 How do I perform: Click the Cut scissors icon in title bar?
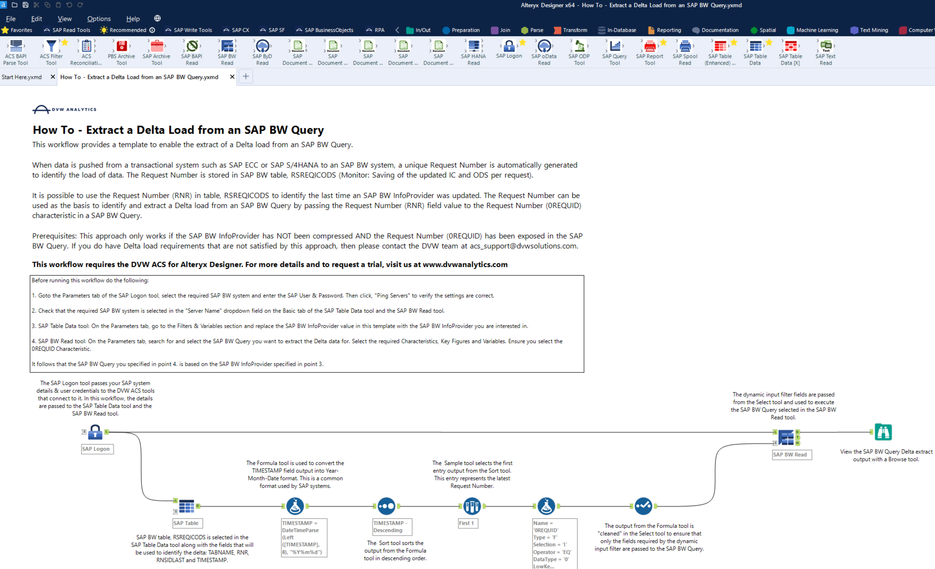36,5
